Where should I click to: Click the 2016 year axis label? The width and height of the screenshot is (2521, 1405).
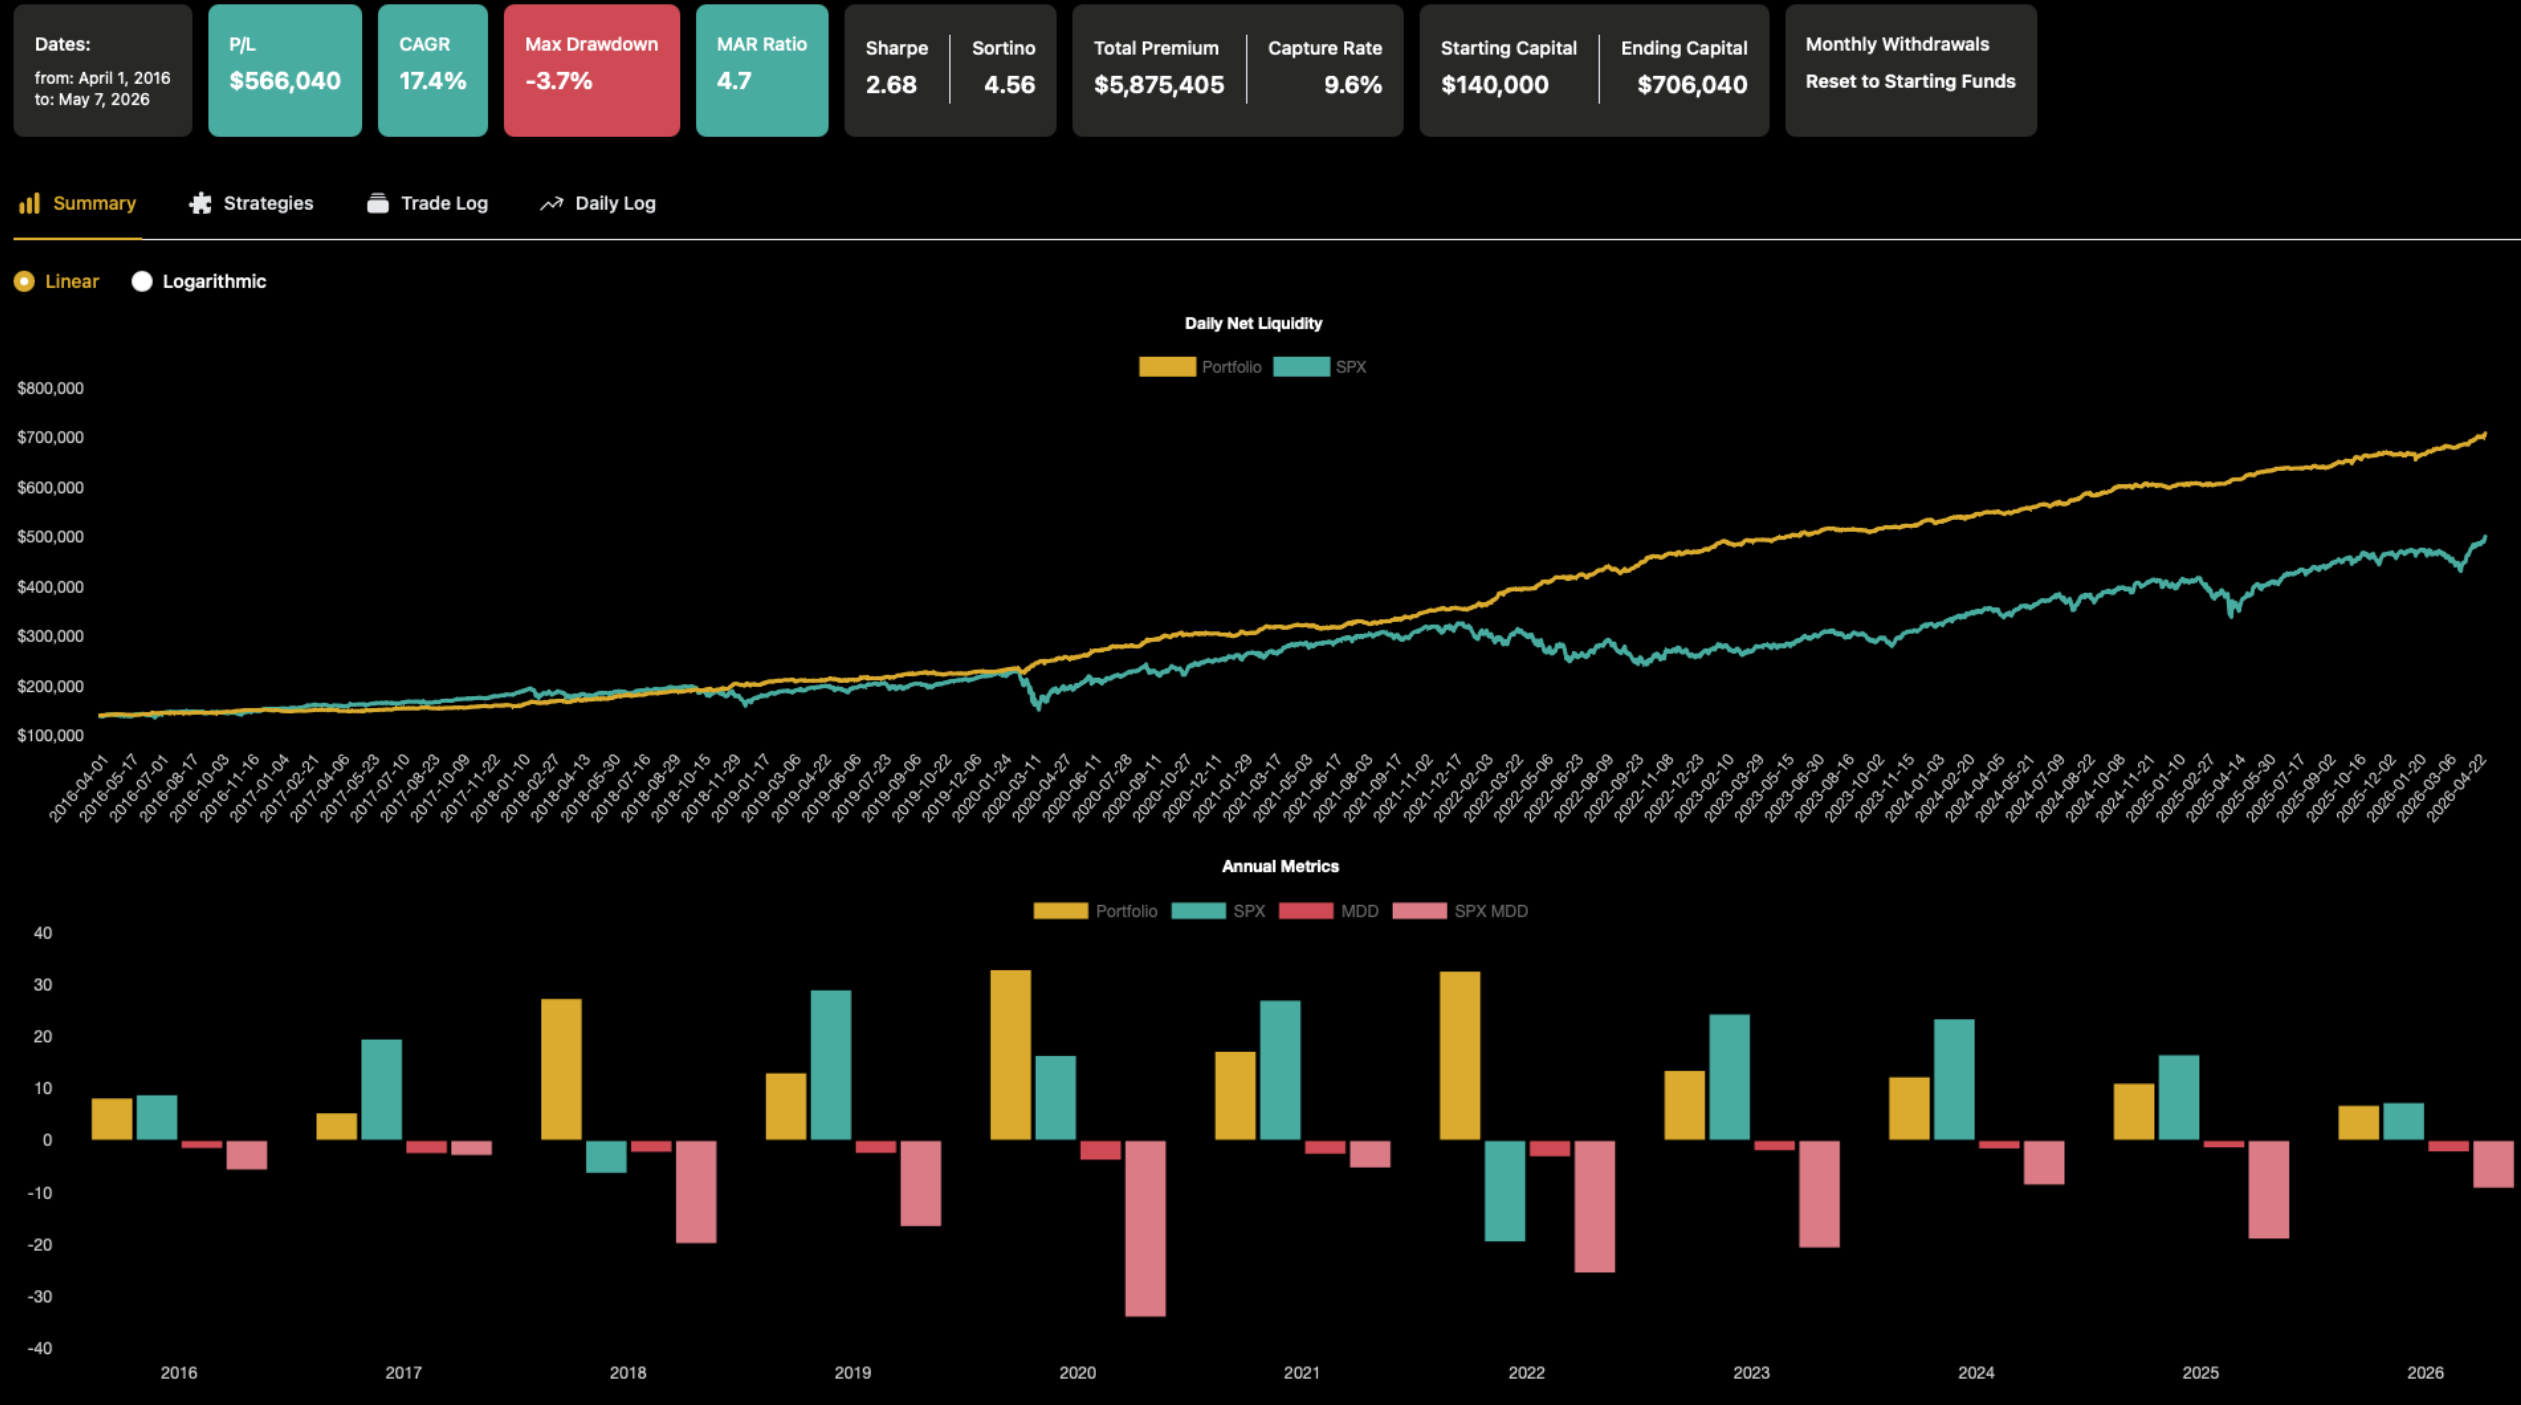pos(179,1372)
